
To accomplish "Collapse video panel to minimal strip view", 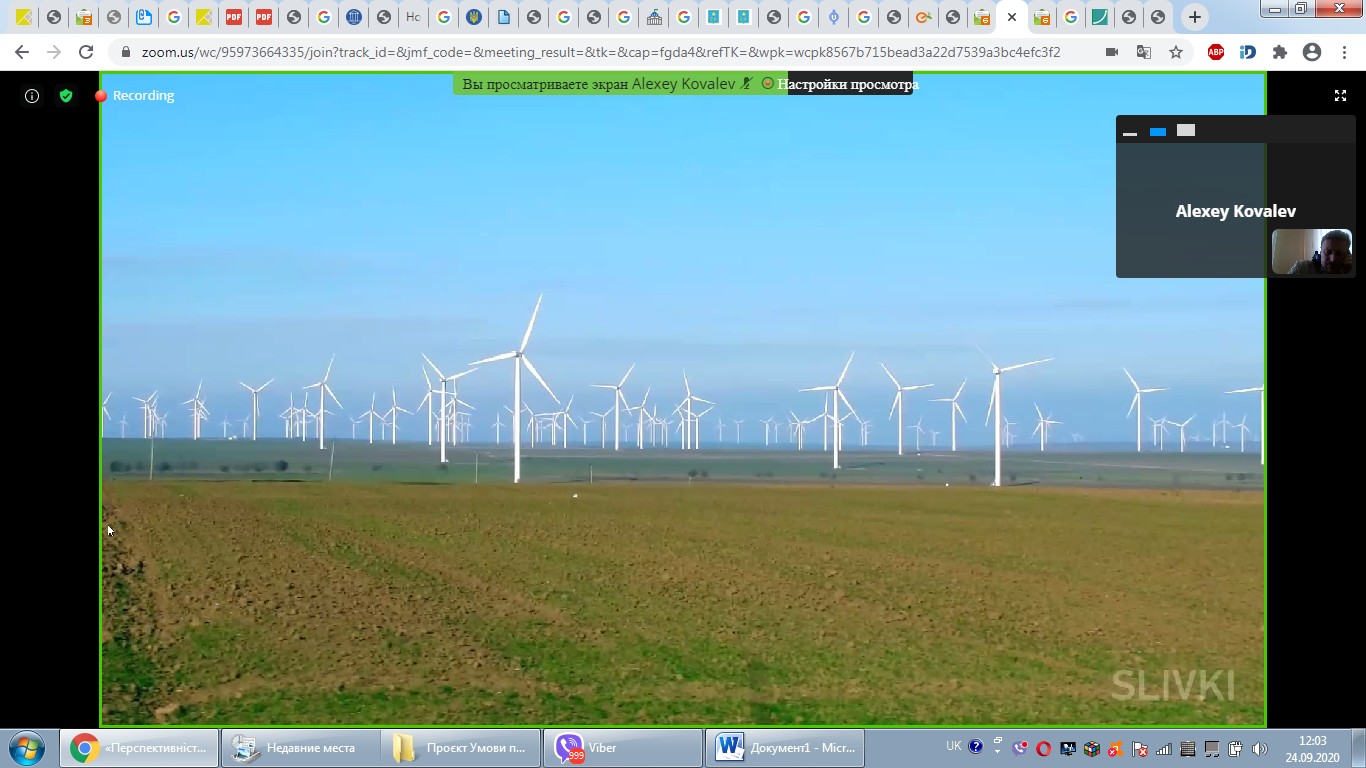I will point(1130,131).
